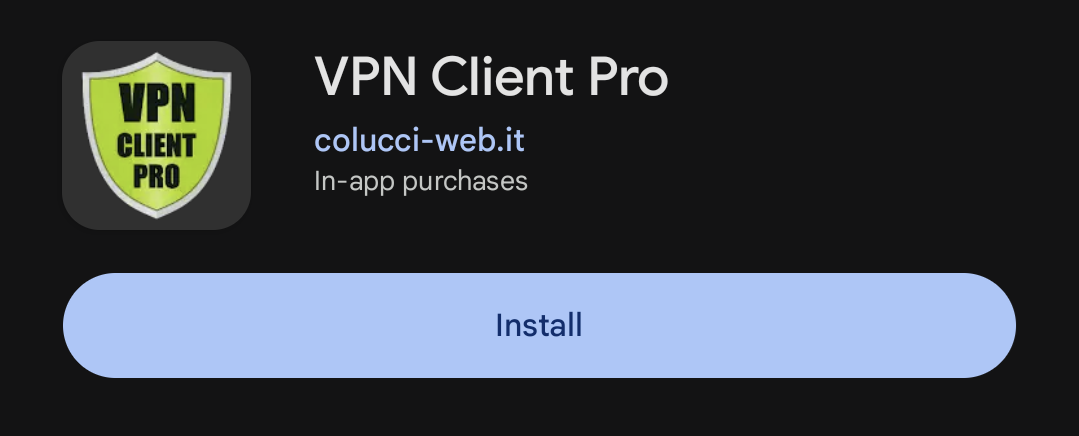Screen dimensions: 1079x436
Task: Click the Install button
Action: (539, 325)
